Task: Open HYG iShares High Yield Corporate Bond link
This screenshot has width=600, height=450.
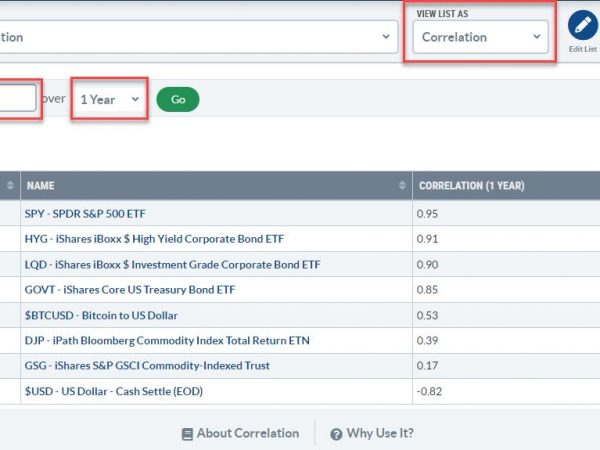Action: [x=154, y=239]
